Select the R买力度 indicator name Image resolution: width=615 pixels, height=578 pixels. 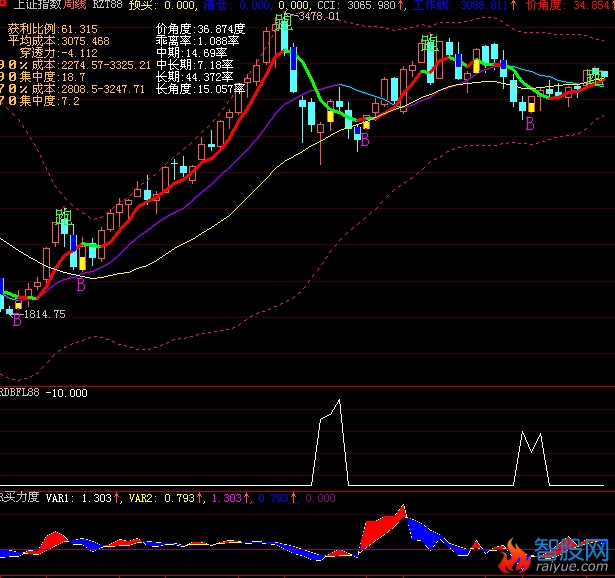pyautogui.click(x=20, y=498)
